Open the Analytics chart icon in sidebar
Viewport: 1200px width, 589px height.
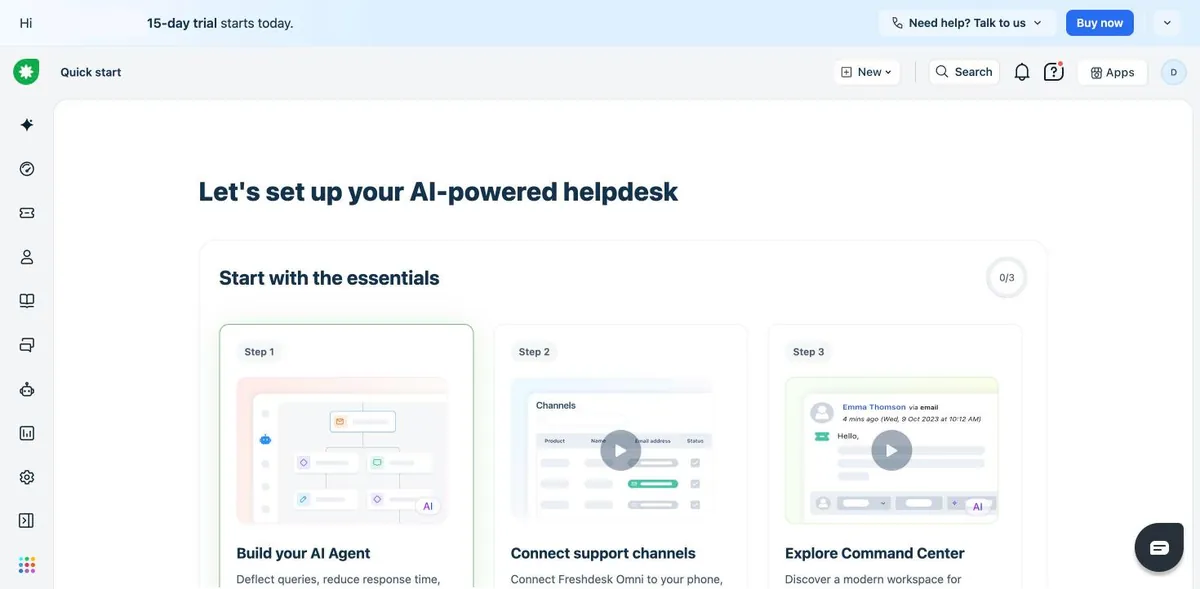(x=27, y=433)
